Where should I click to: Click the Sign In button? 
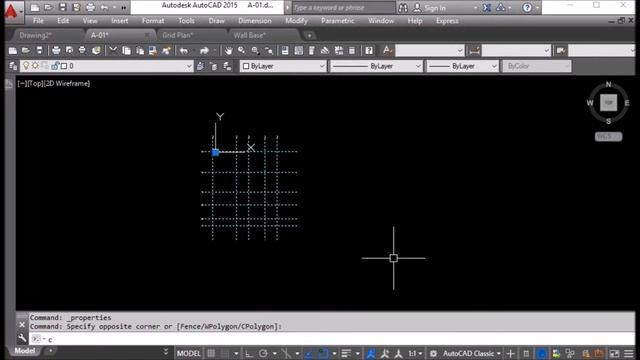[x=435, y=8]
